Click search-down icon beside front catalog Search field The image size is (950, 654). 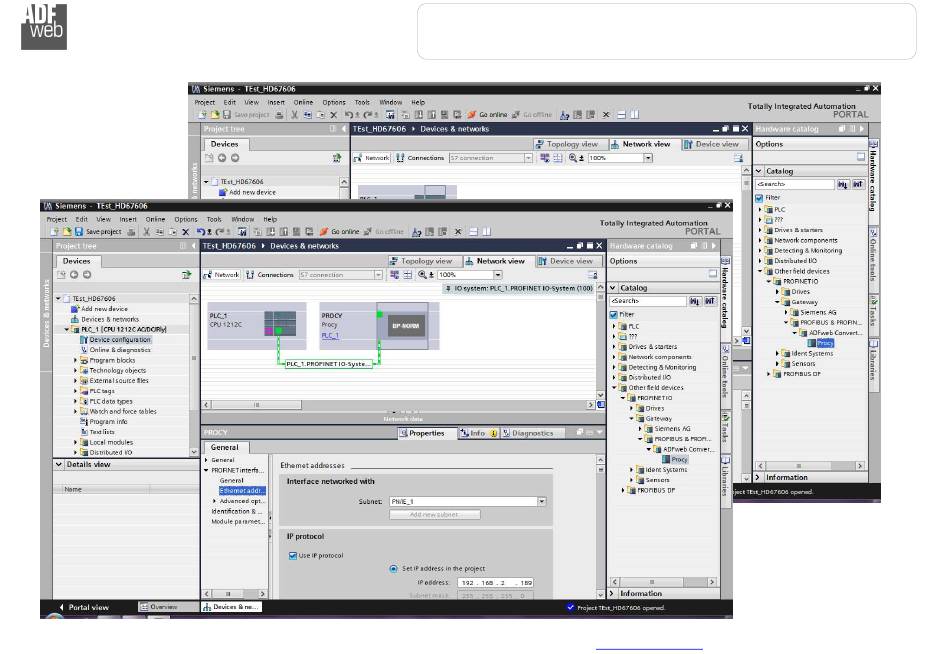pos(694,301)
